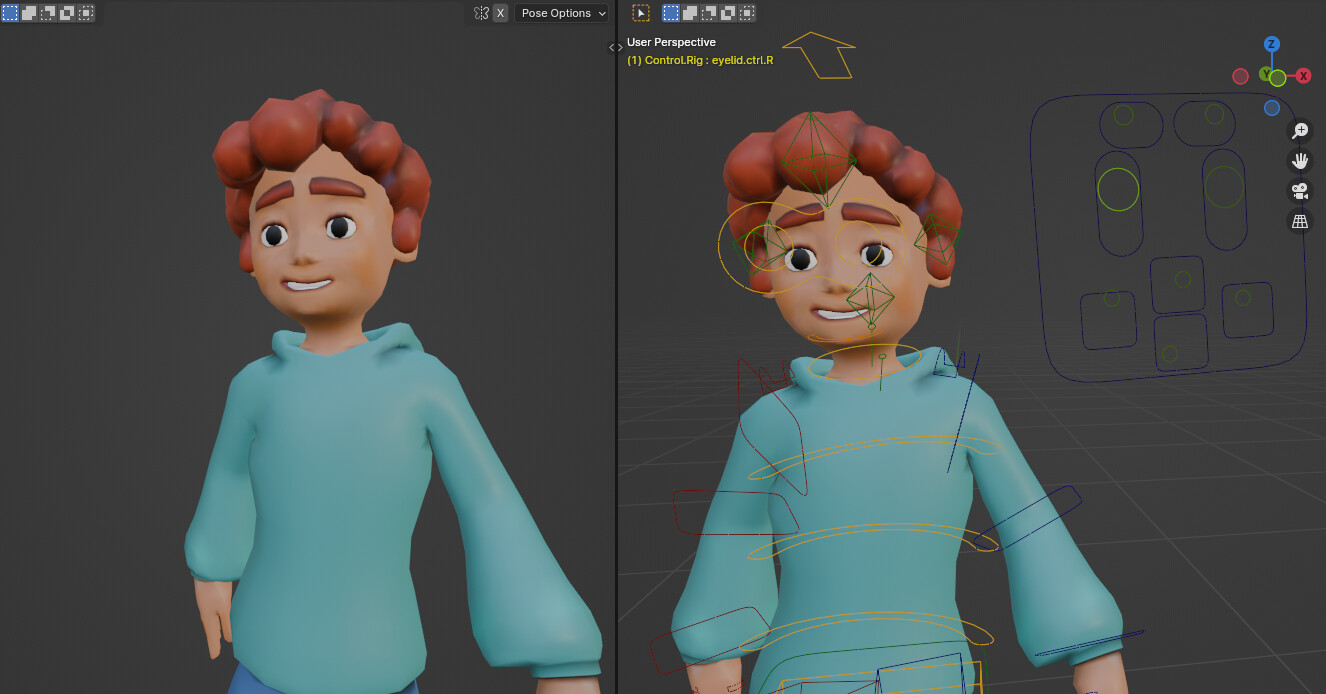
Task: Enable the X-axis mirror toggle
Action: pyautogui.click(x=500, y=12)
